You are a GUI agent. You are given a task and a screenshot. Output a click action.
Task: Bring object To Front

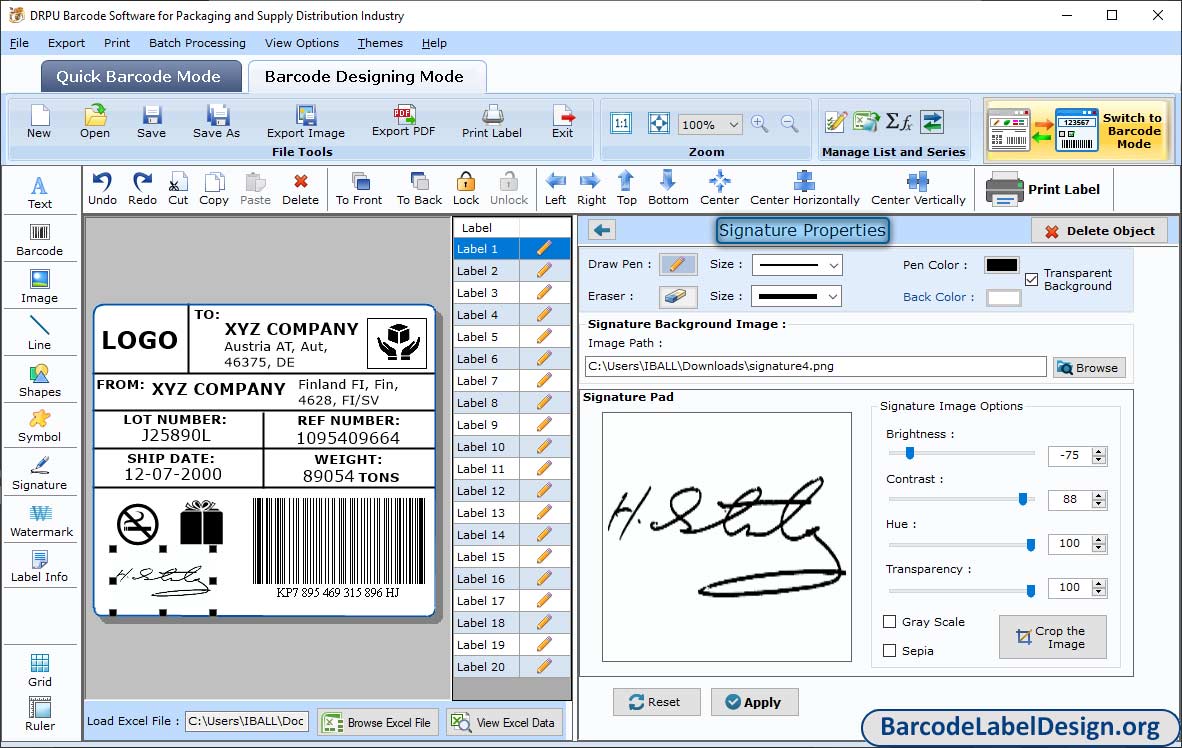359,189
